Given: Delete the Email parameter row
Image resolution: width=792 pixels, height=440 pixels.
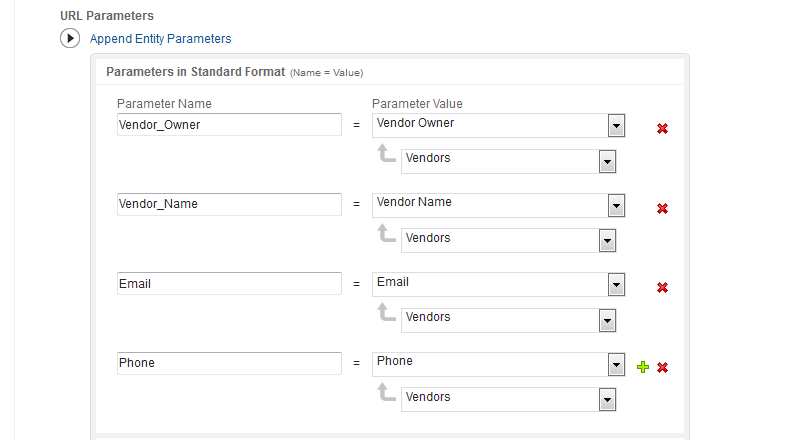Looking at the screenshot, I should (x=662, y=288).
